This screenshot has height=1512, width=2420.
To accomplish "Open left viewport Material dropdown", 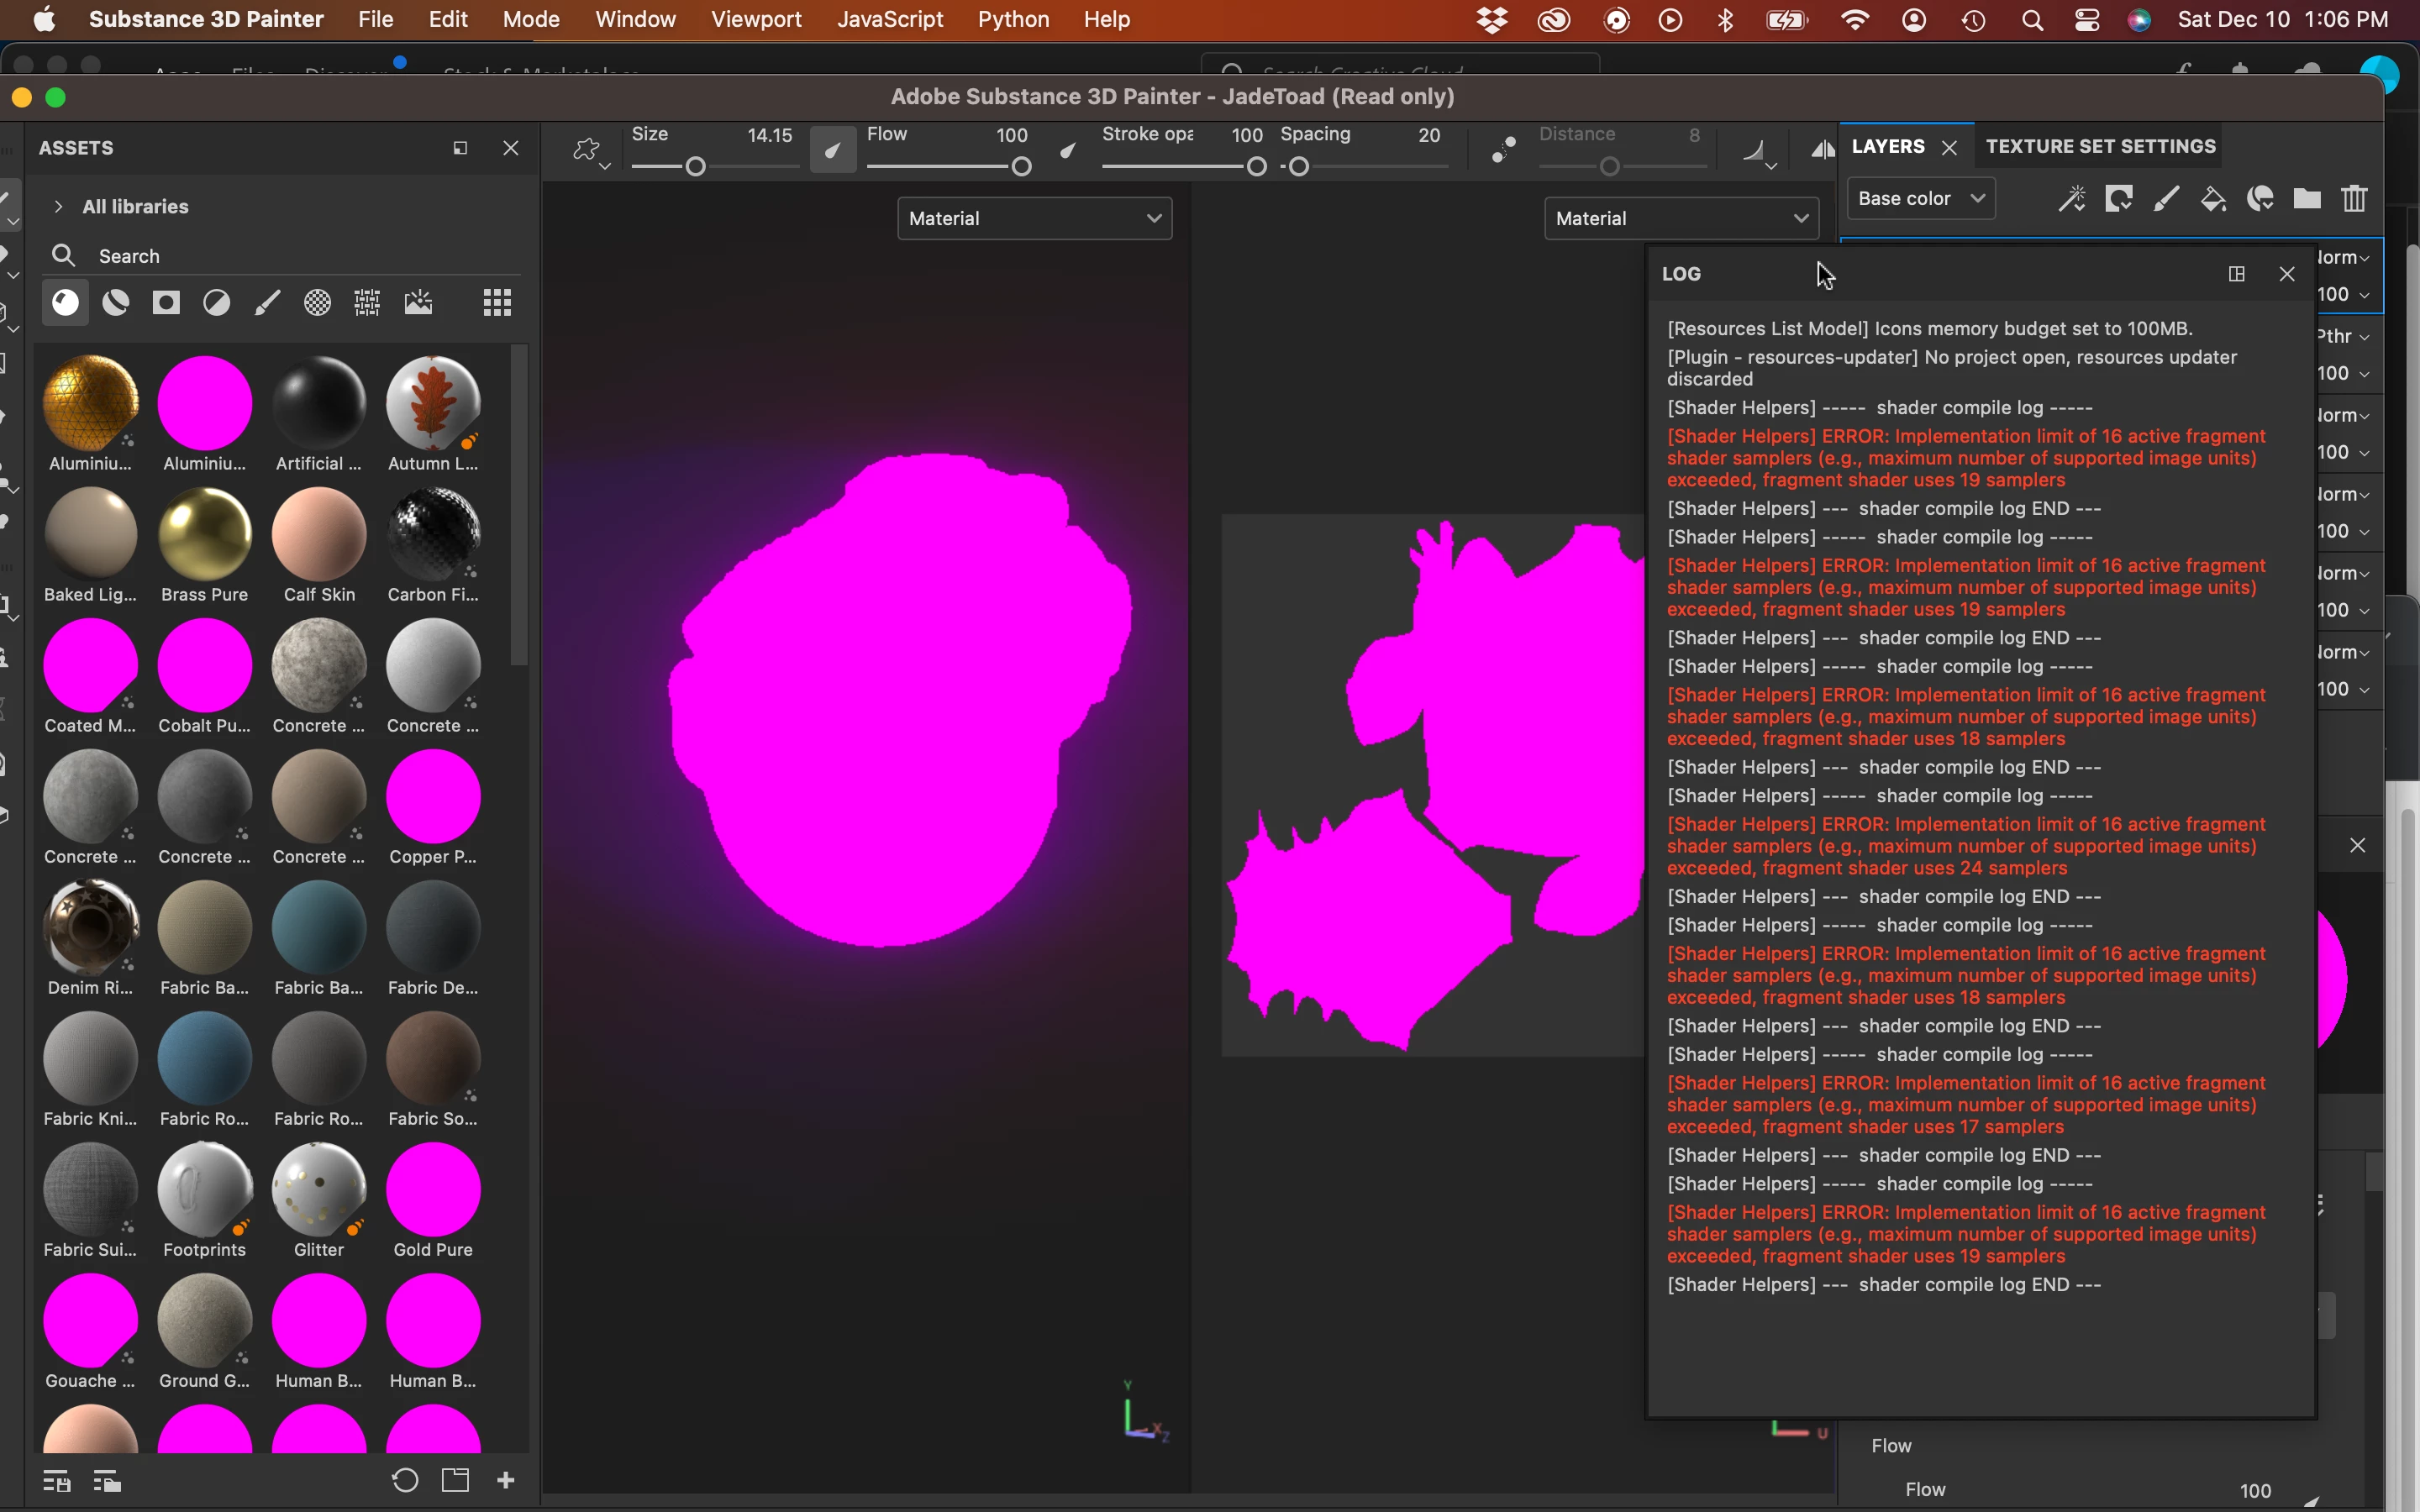I will pyautogui.click(x=1034, y=218).
